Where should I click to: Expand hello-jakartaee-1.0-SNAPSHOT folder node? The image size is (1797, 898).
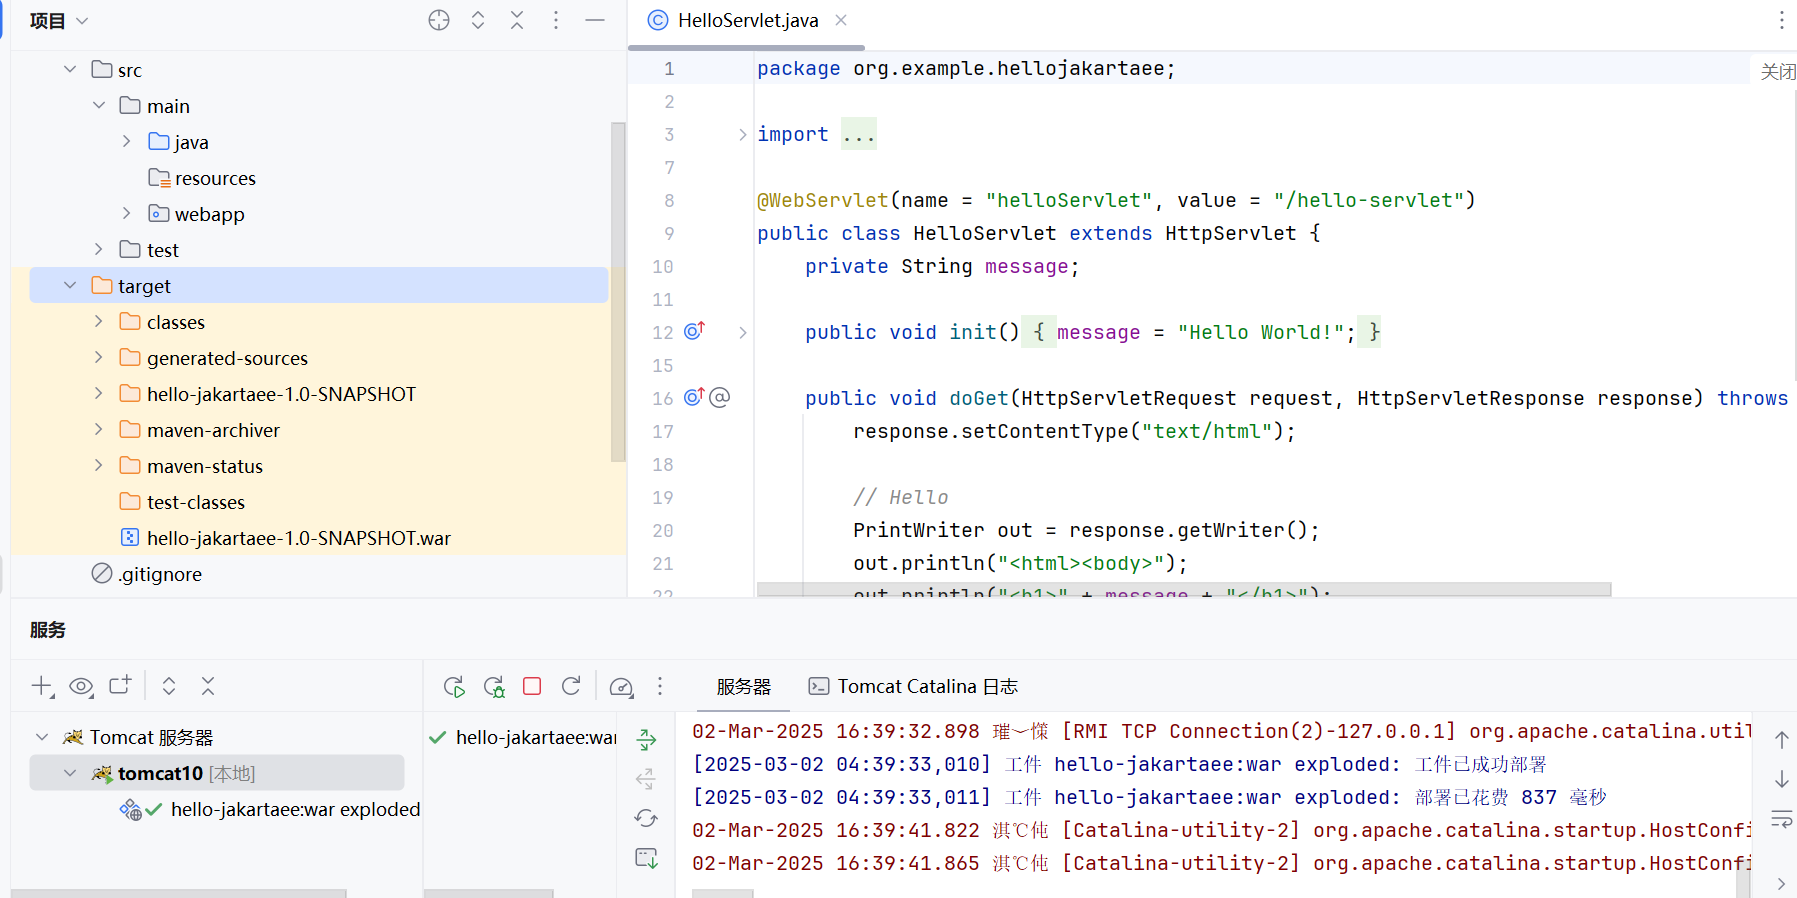pos(99,393)
